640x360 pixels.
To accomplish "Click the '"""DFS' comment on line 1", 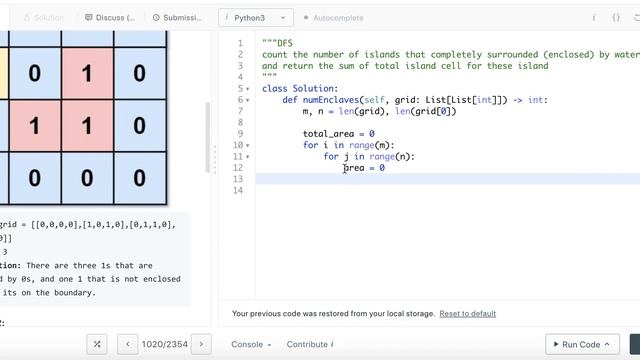I will pyautogui.click(x=277, y=43).
